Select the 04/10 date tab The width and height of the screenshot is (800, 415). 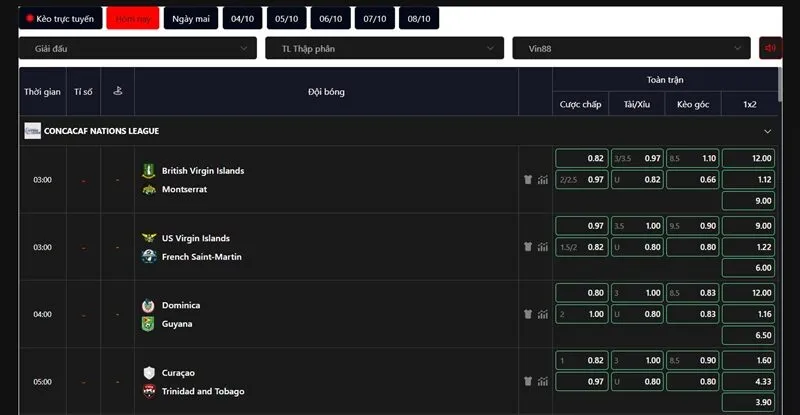coord(242,19)
